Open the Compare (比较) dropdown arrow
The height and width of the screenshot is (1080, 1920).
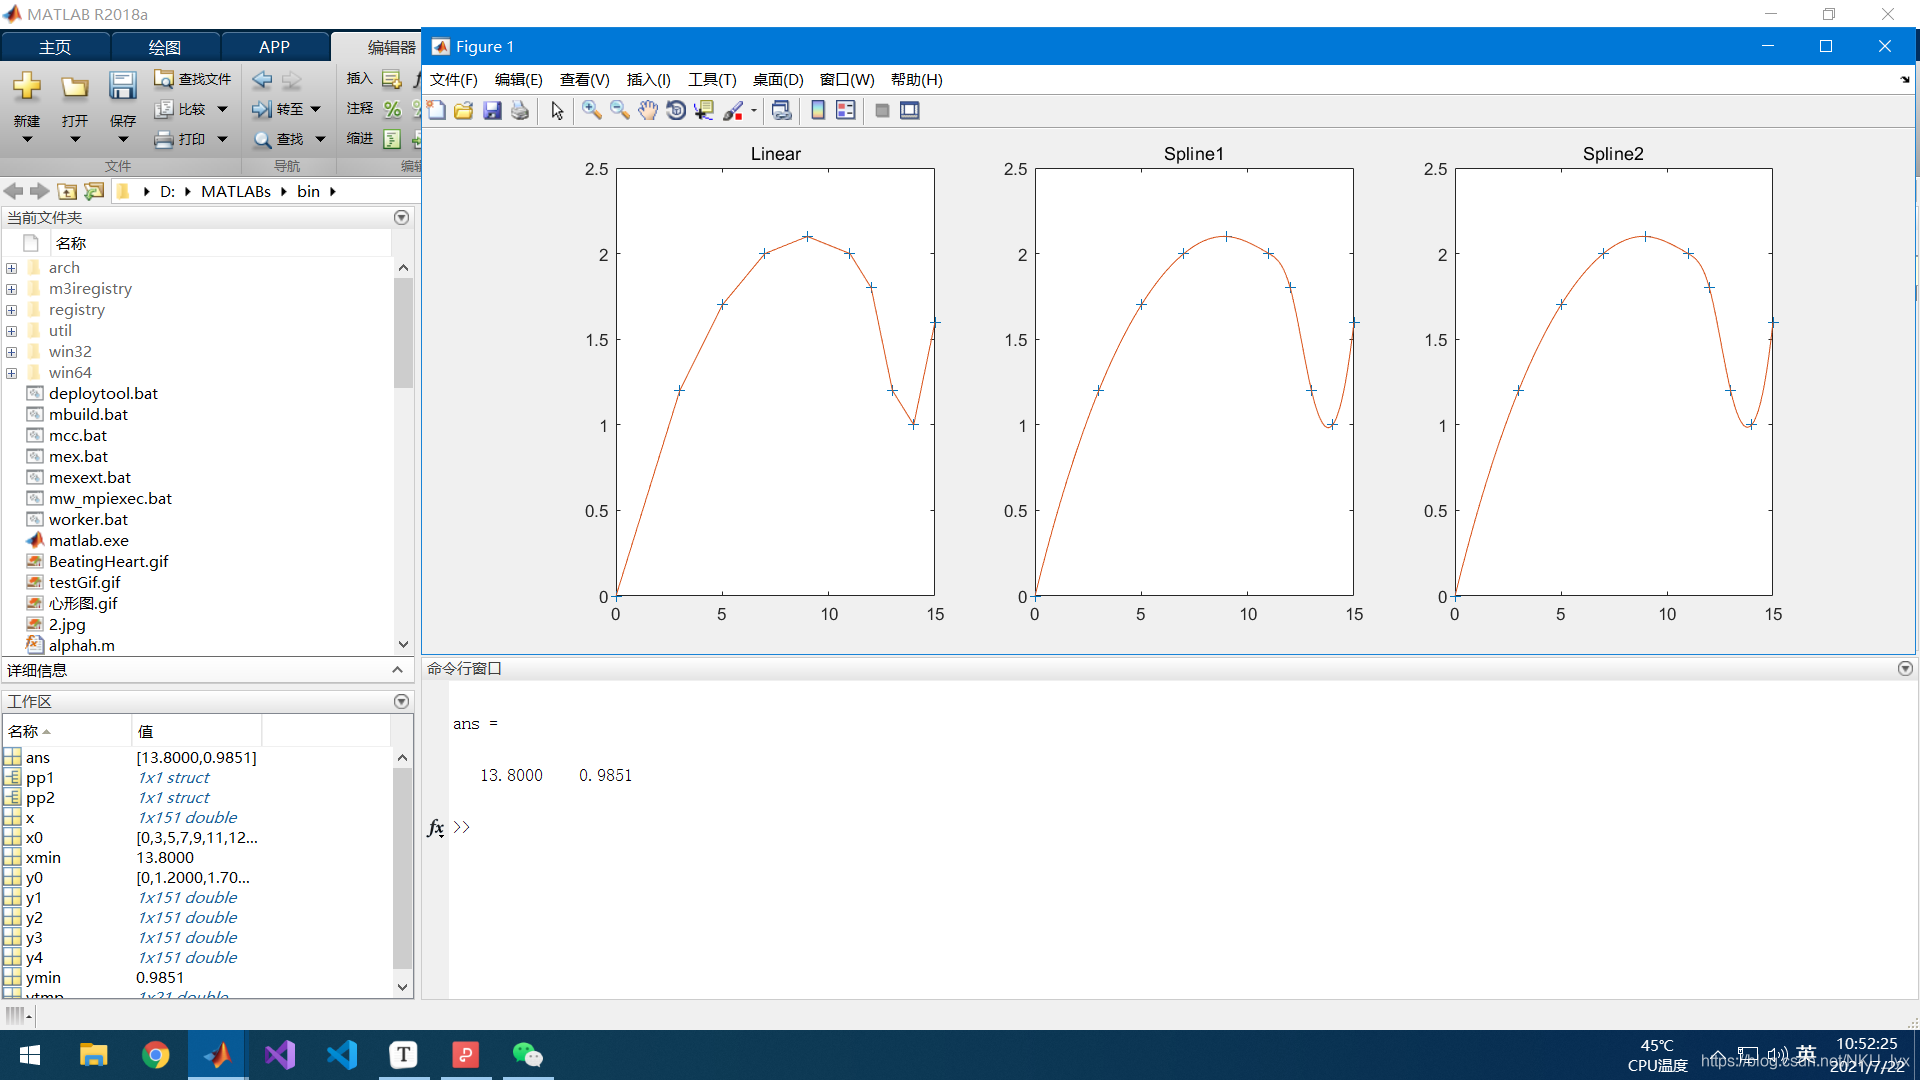pos(223,109)
